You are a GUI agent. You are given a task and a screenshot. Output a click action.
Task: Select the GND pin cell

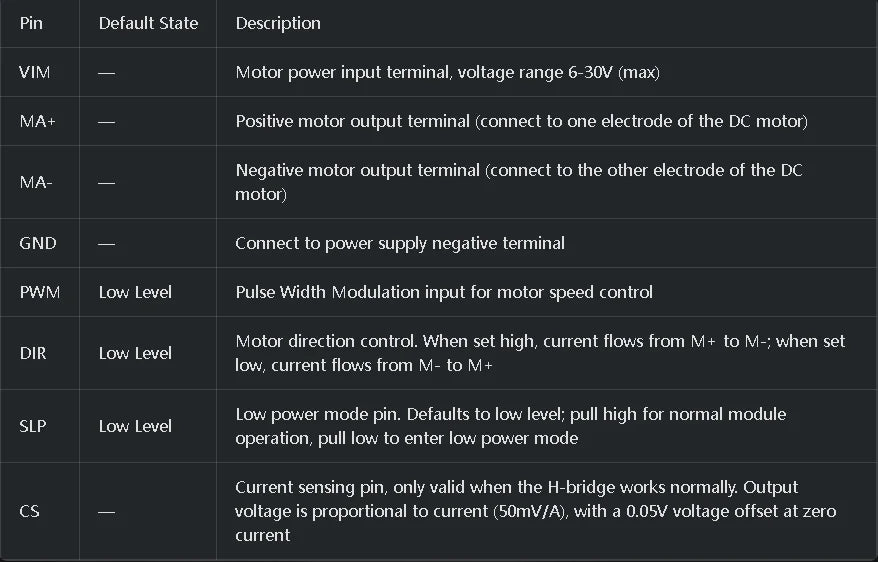pos(38,243)
